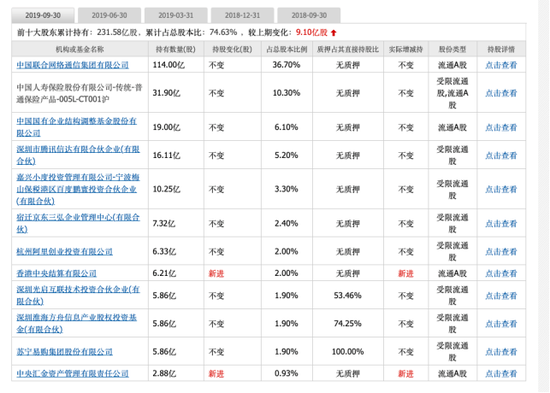Open link 中央汇金资产管理有限责任公司
Image resolution: width=550 pixels, height=393 pixels.
[x=73, y=374]
